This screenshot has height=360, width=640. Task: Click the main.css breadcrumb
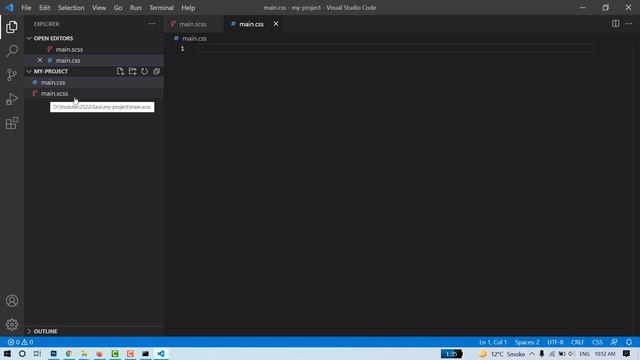(194, 38)
